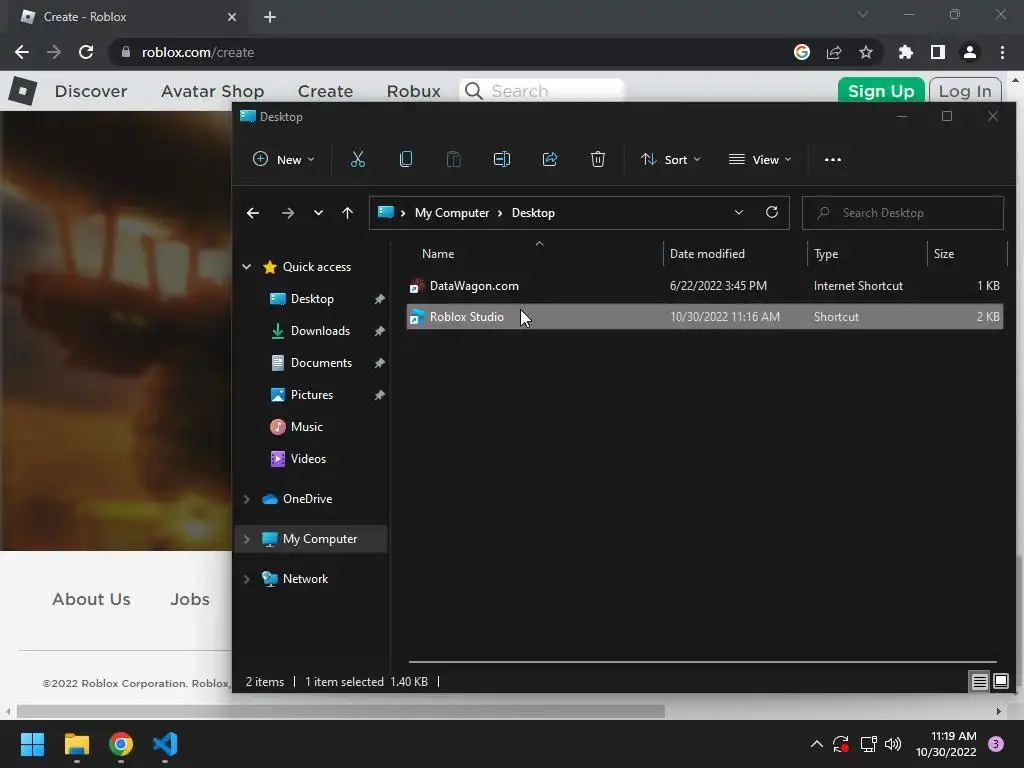Open Chrome three-dot menu

[1002, 52]
